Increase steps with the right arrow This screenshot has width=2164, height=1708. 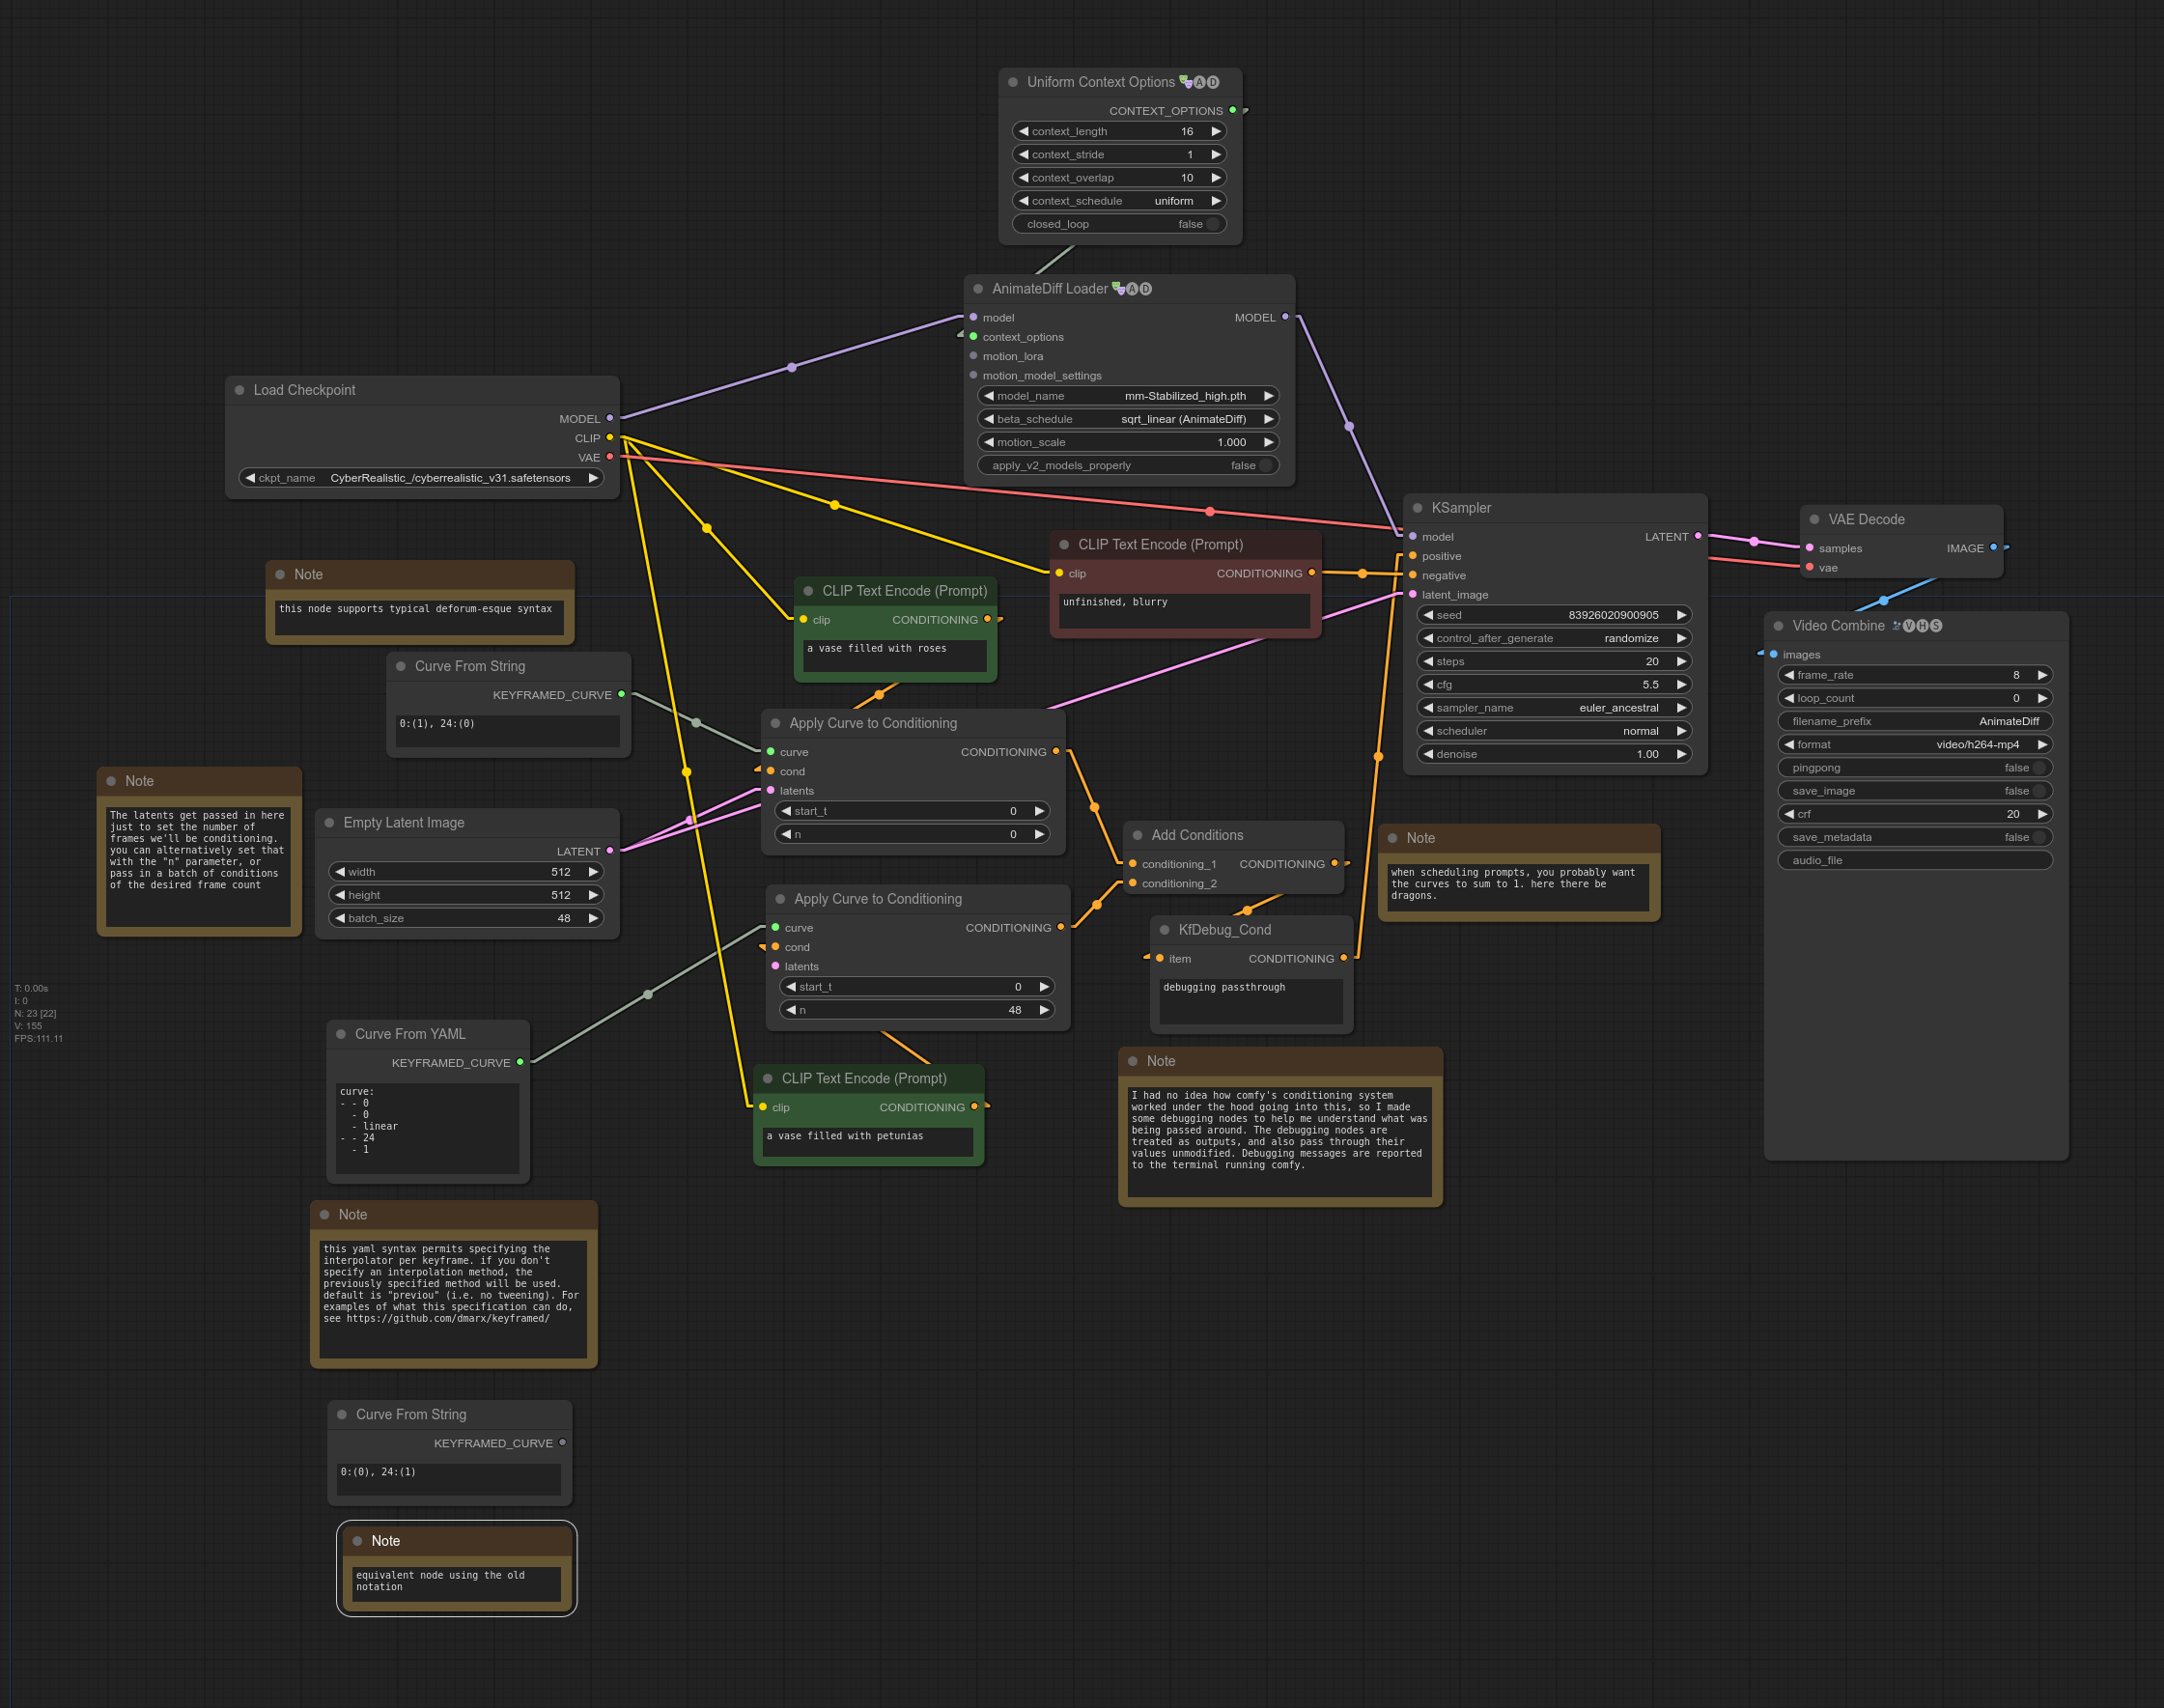(1681, 661)
